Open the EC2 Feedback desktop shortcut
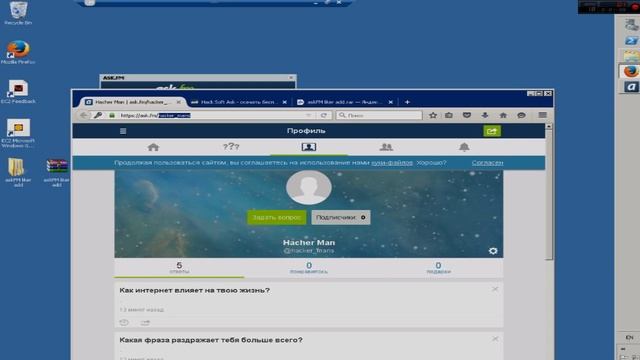This screenshot has width=640, height=360. (18, 91)
